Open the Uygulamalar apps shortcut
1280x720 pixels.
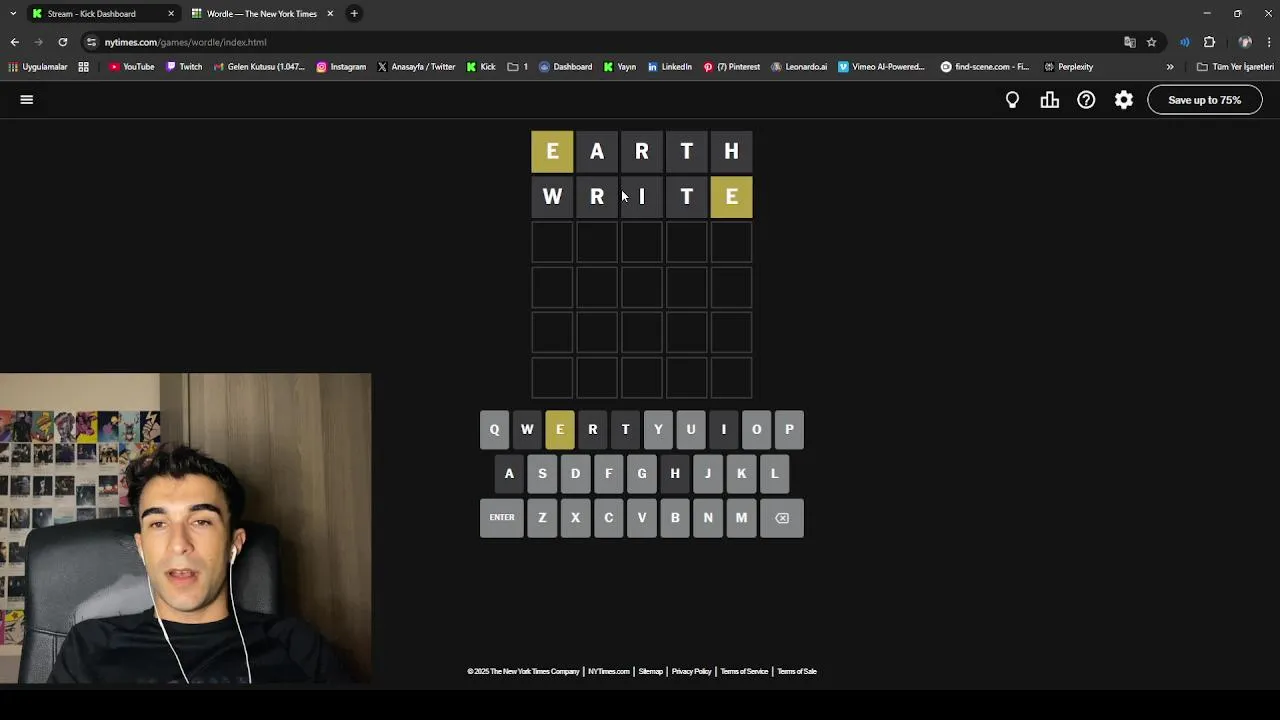click(x=37, y=67)
